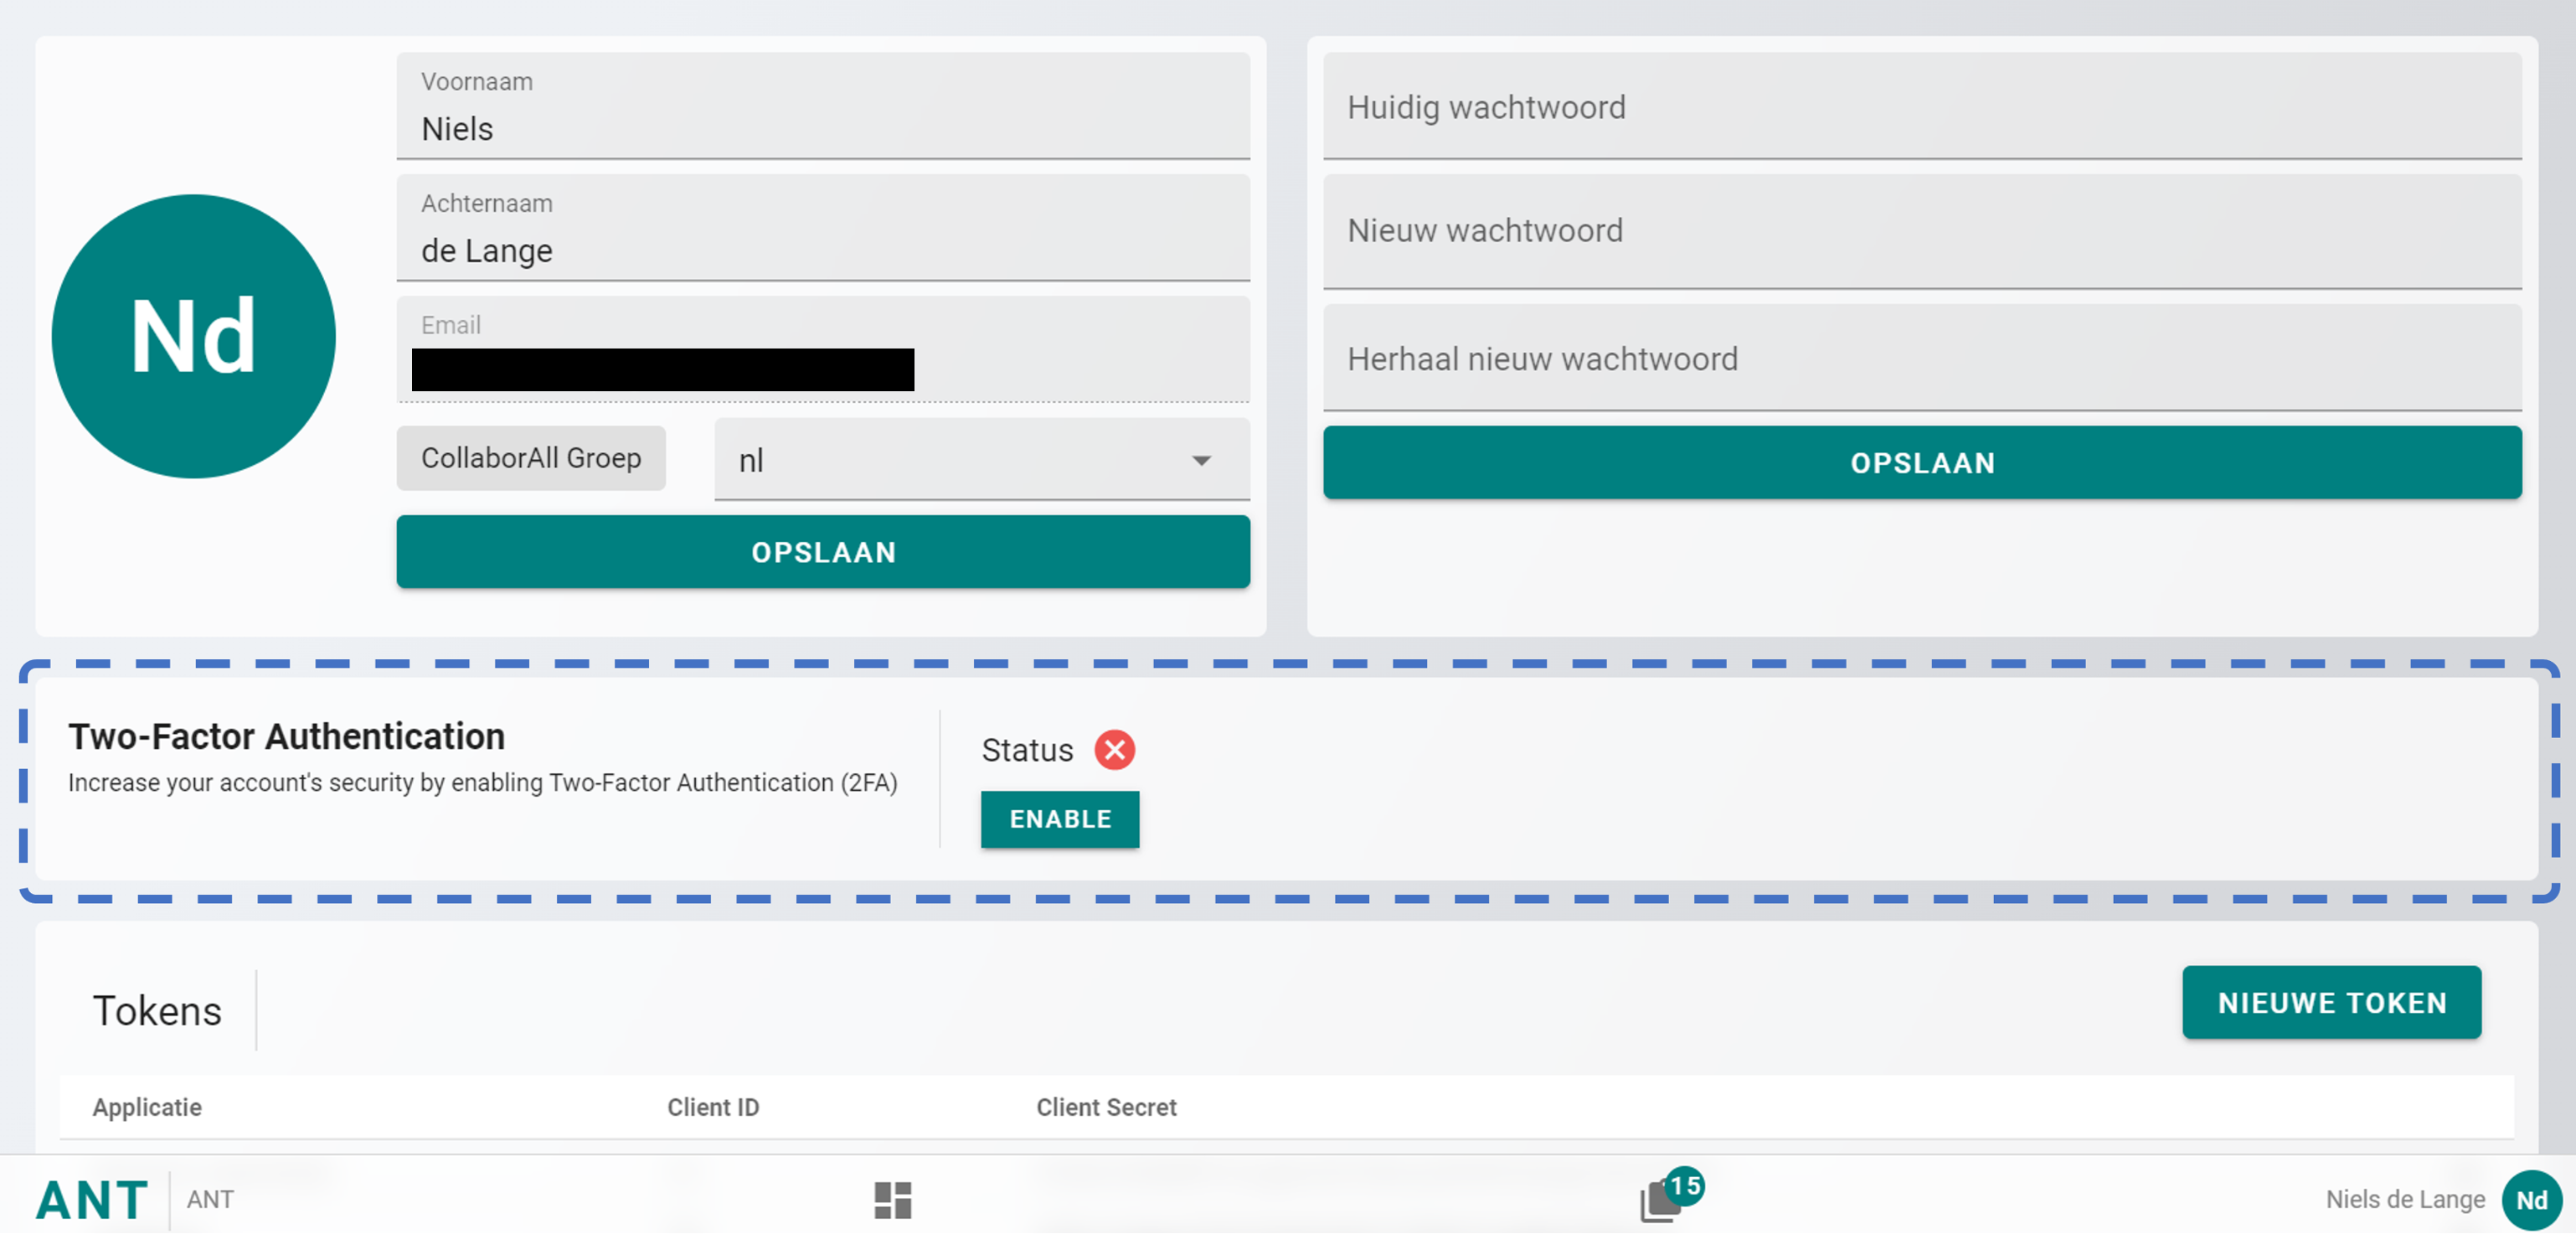Save new password with right OPSLAAN button
Viewport: 2576px width, 1234px height.
pos(1921,463)
